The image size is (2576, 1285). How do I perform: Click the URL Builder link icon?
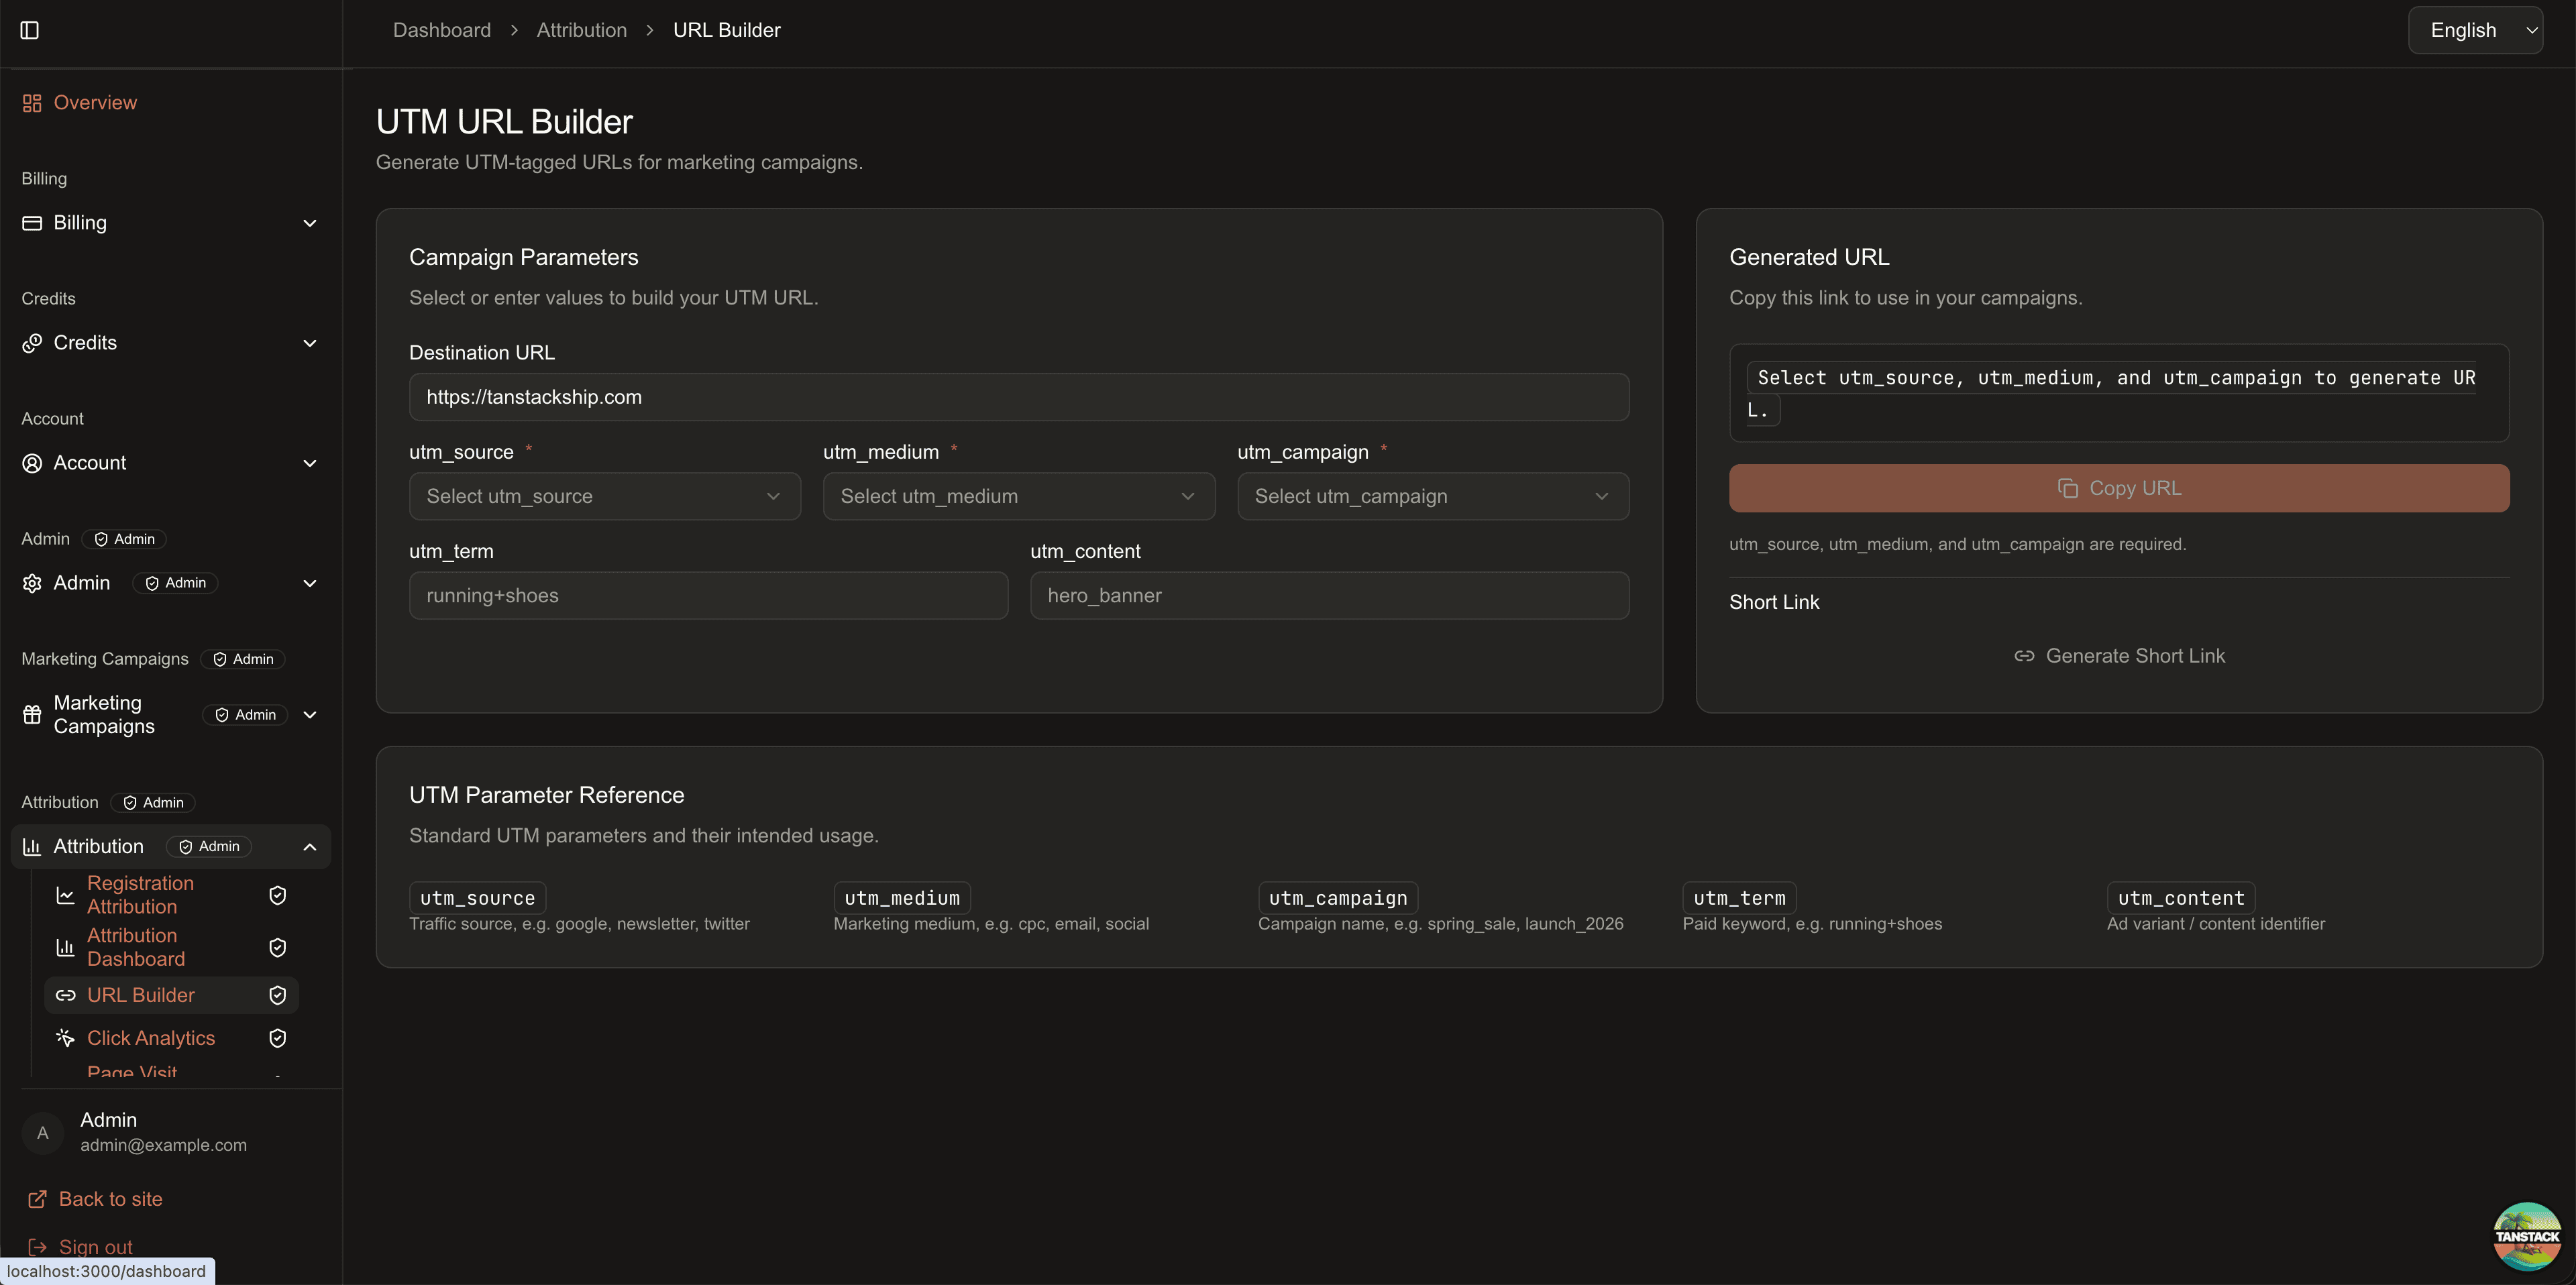(65, 995)
